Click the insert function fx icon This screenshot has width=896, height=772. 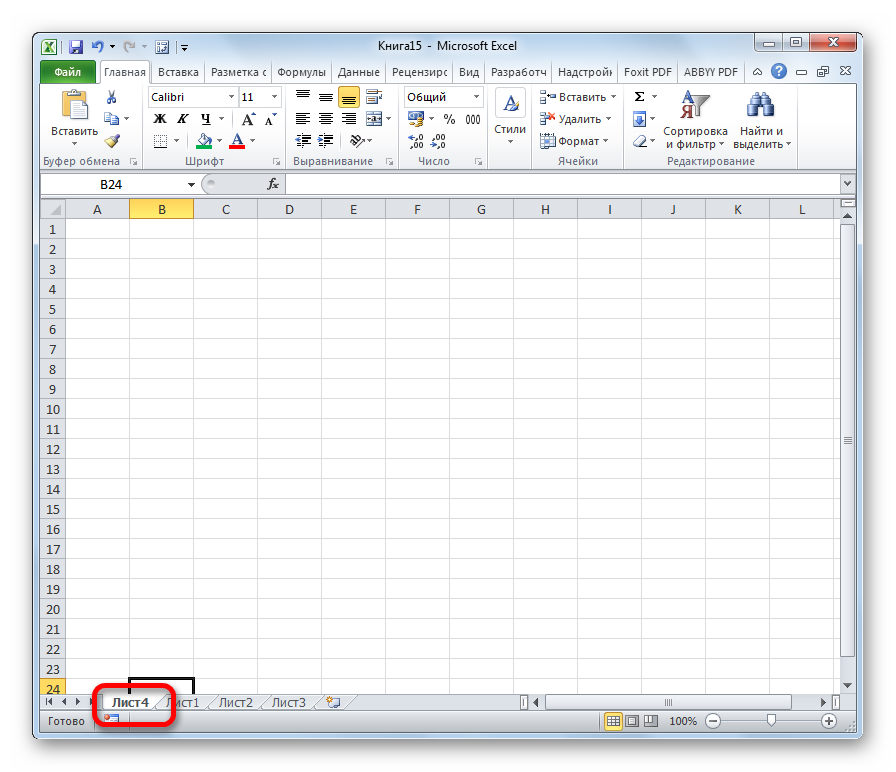click(272, 185)
